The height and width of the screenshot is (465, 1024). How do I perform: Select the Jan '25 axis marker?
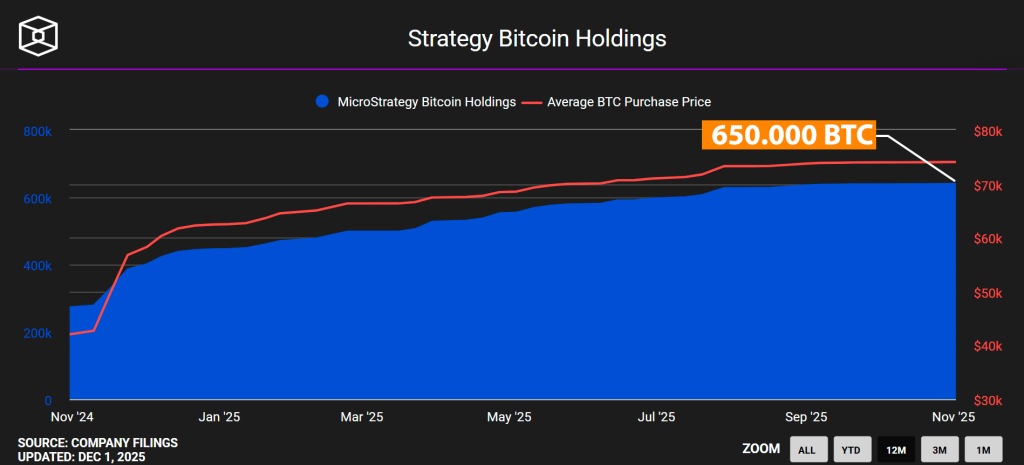coord(218,416)
